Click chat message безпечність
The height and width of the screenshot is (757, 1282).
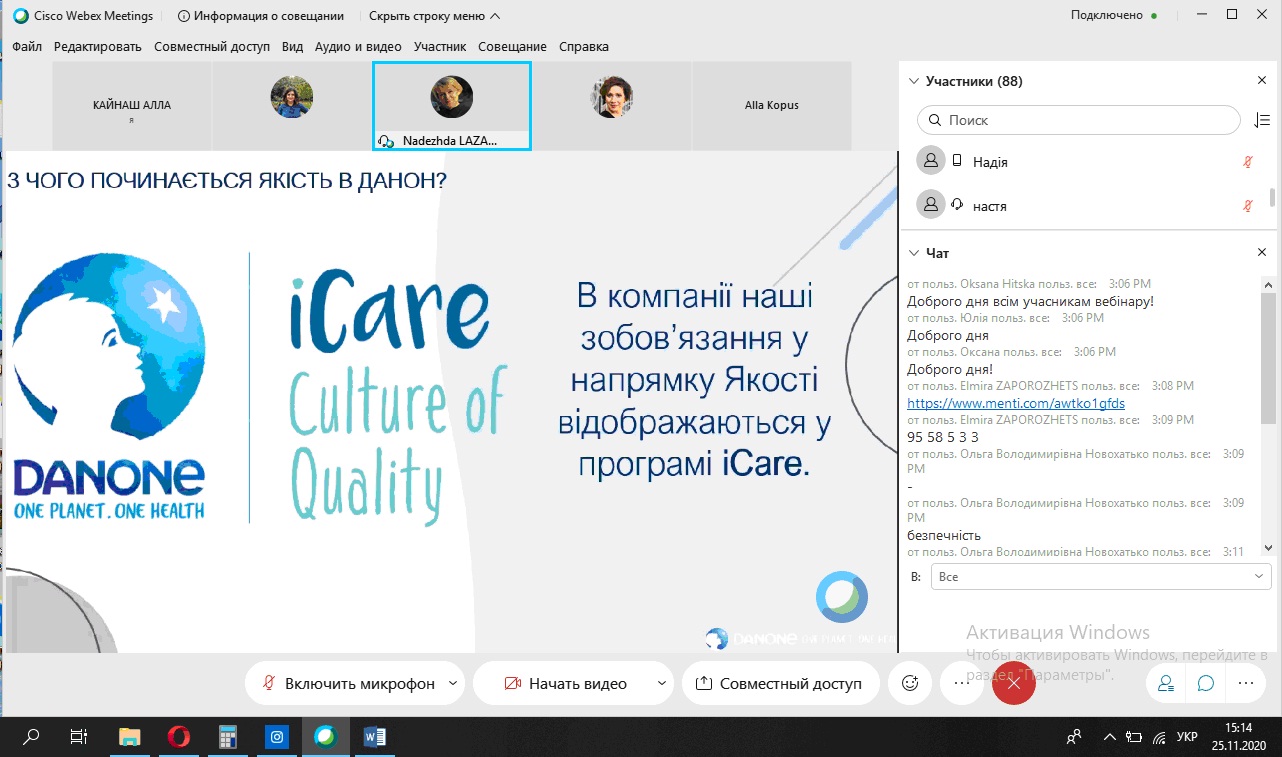(x=944, y=535)
